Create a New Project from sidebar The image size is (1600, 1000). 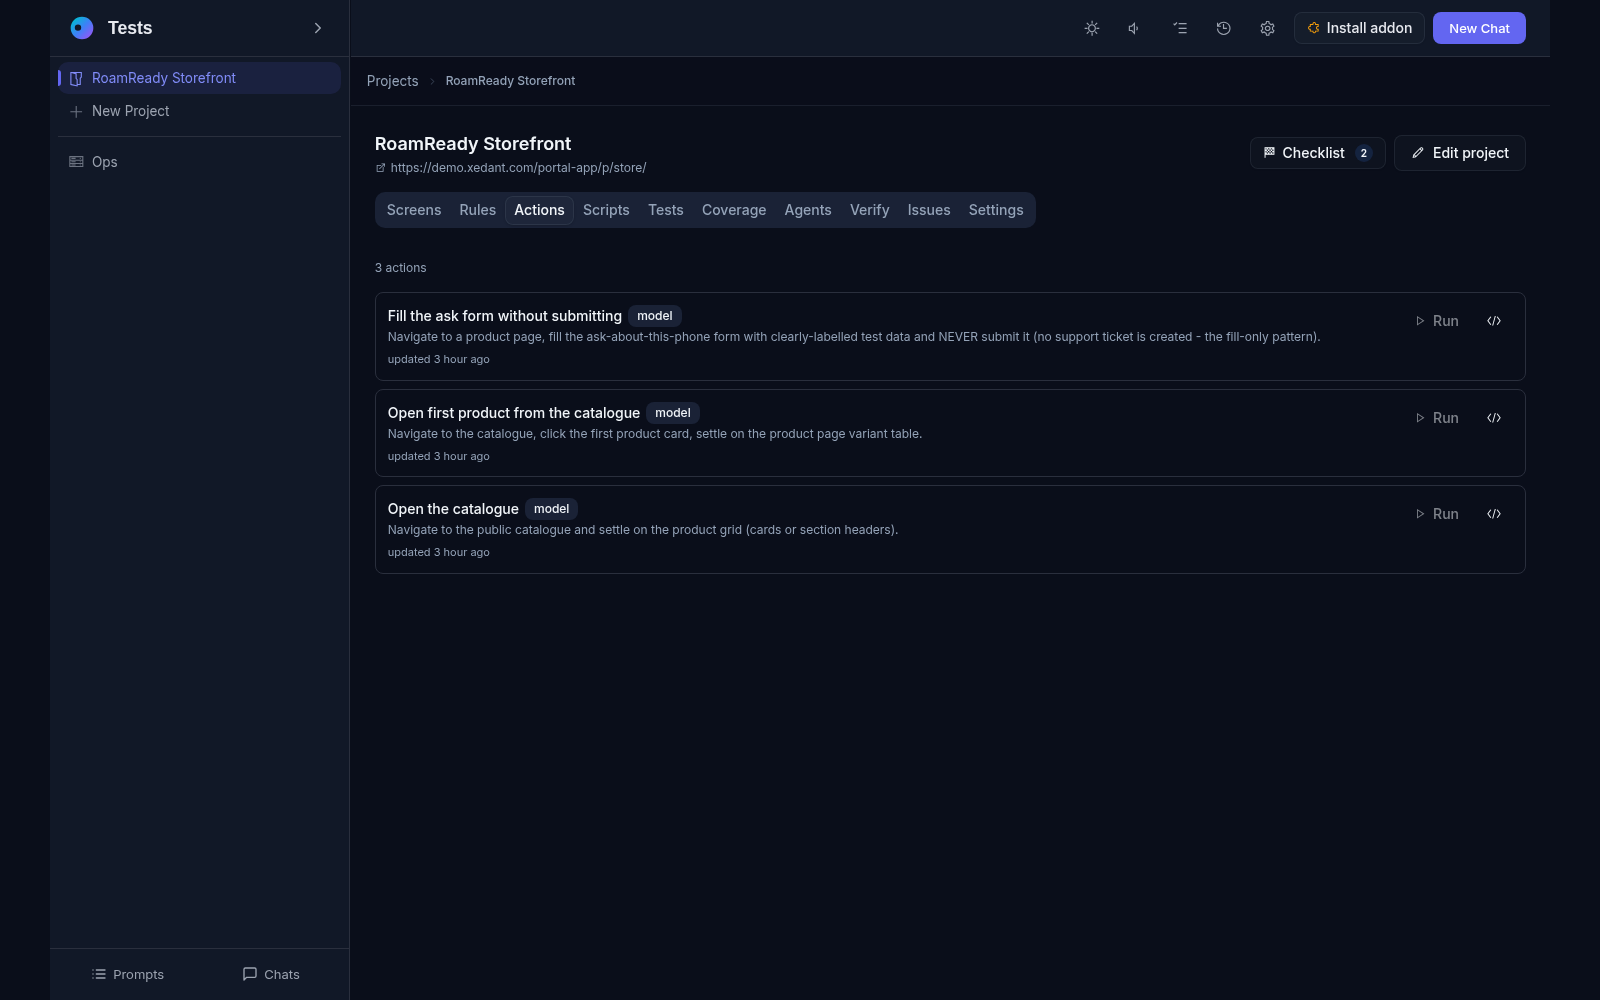tap(199, 111)
